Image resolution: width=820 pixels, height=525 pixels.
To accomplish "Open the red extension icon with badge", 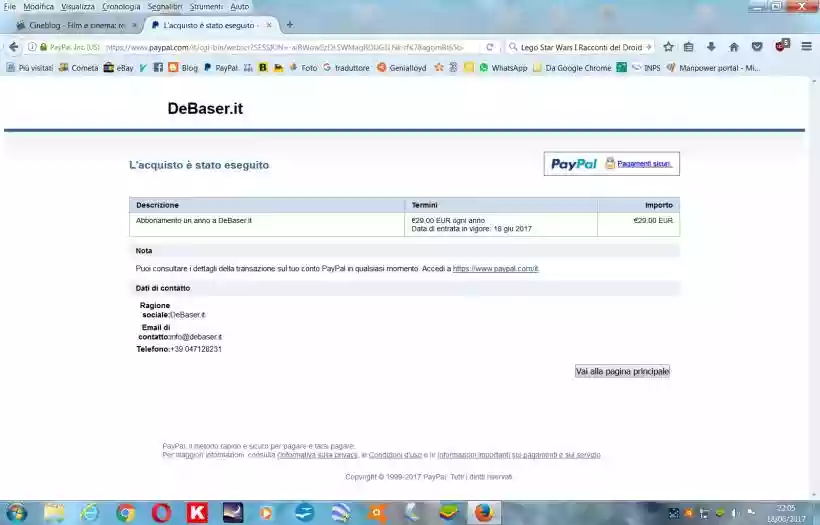I will coord(782,46).
